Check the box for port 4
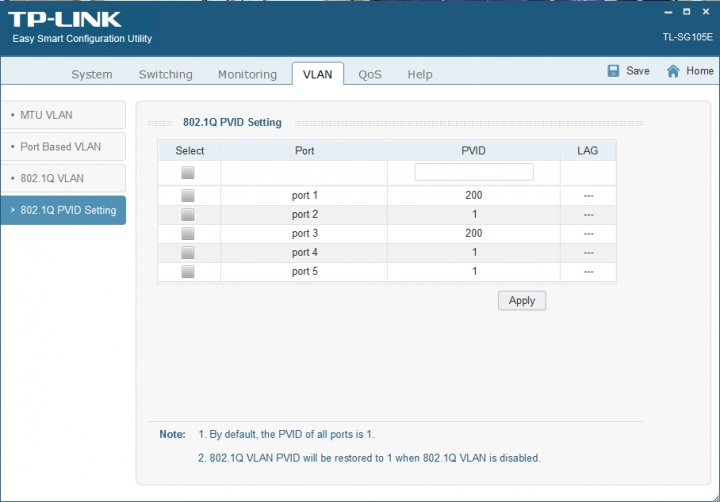This screenshot has width=720, height=502. 187,253
